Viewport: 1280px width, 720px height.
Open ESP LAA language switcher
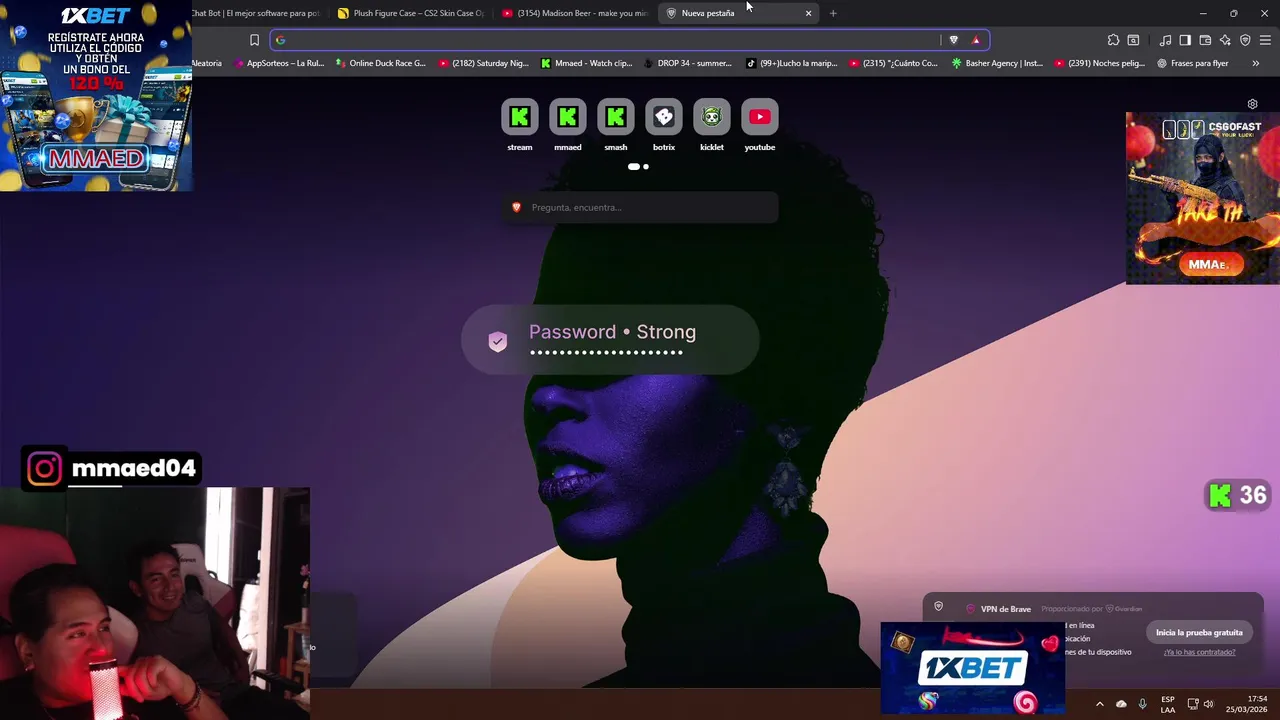click(1168, 704)
